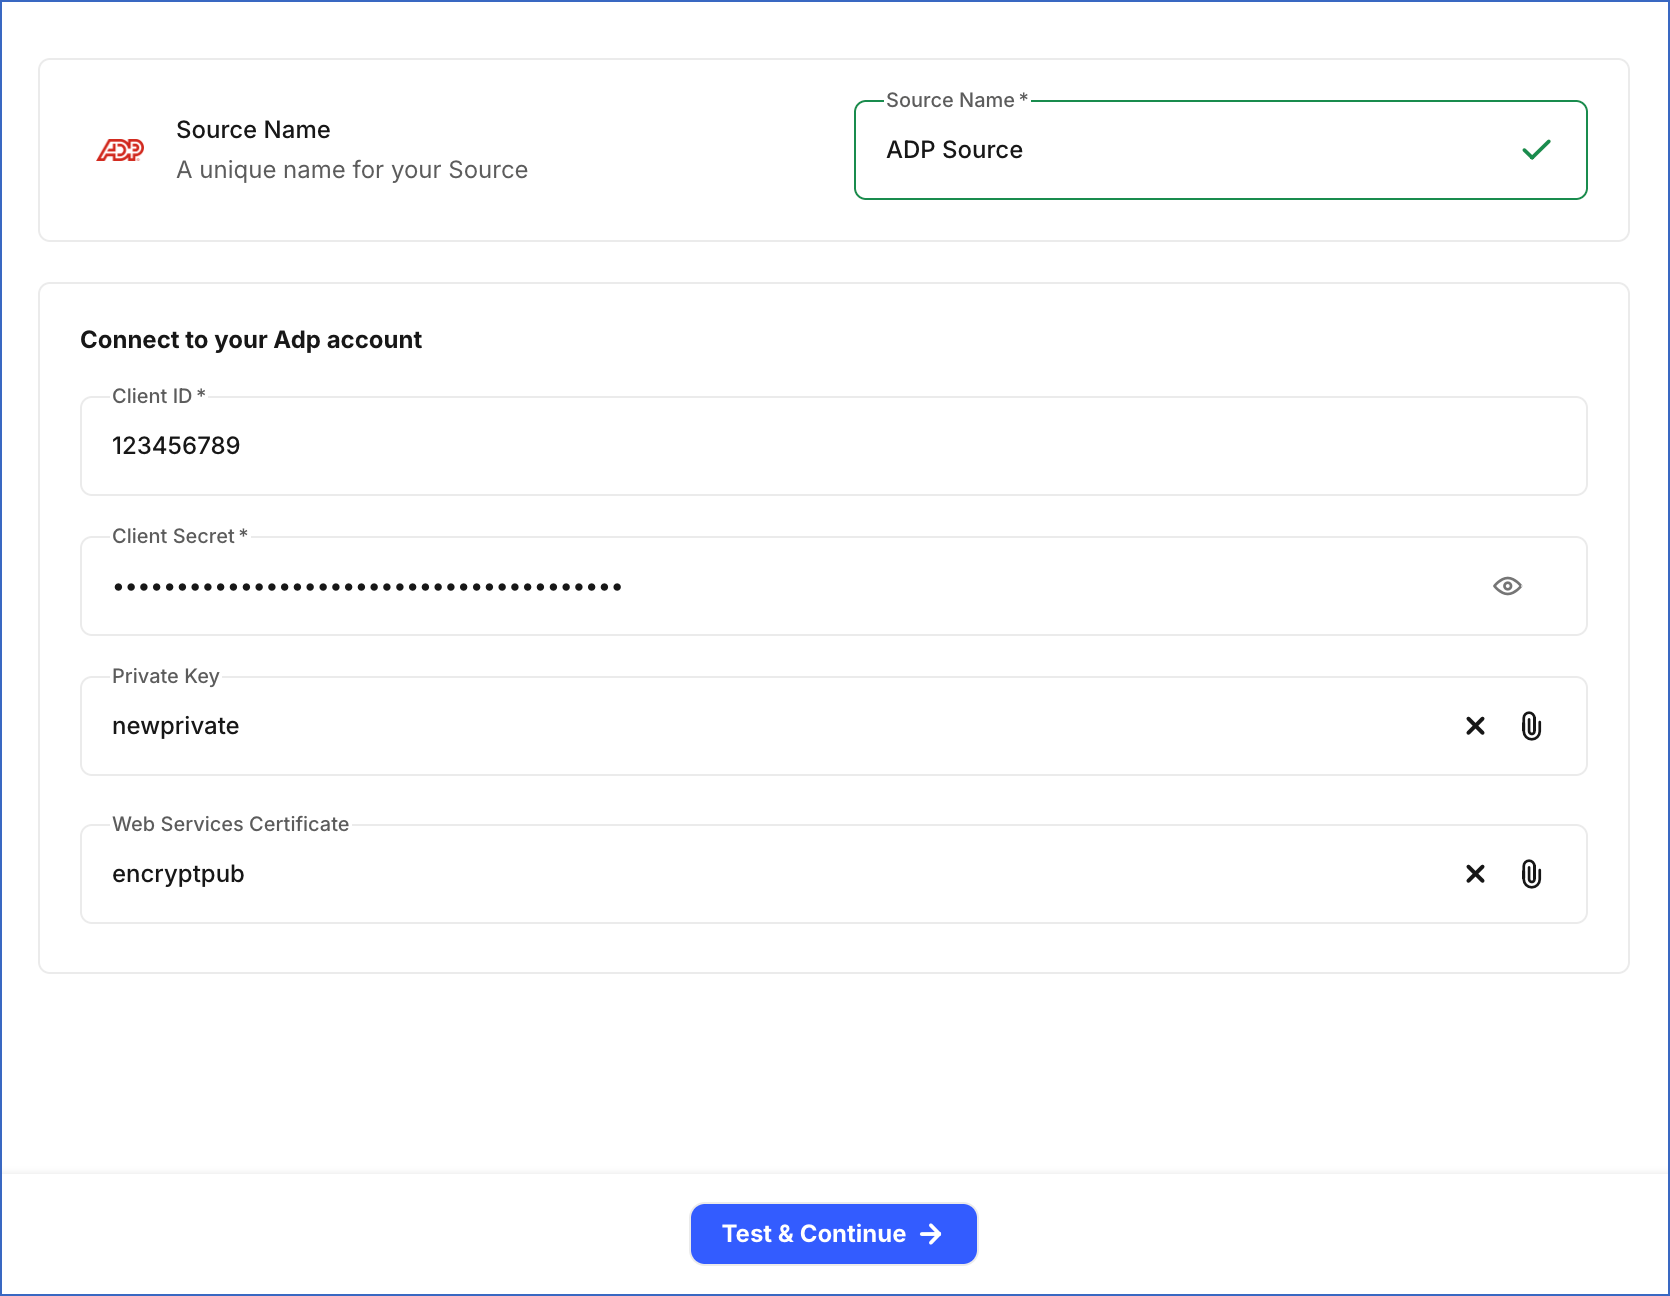
Task: Click the green checkmark in Source Name field
Action: [1536, 150]
